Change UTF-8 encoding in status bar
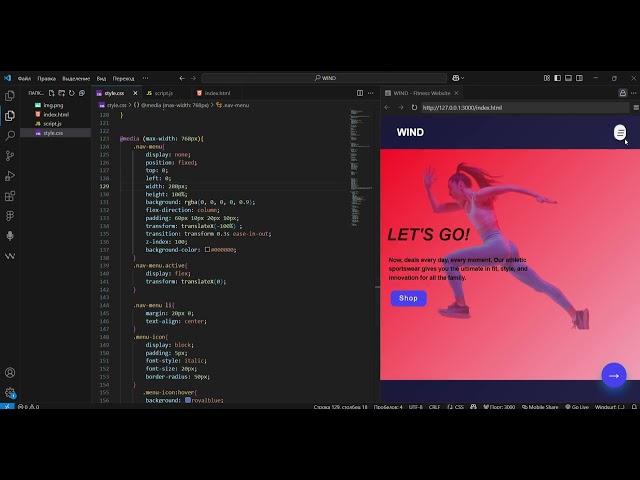640x480 pixels. click(x=416, y=407)
